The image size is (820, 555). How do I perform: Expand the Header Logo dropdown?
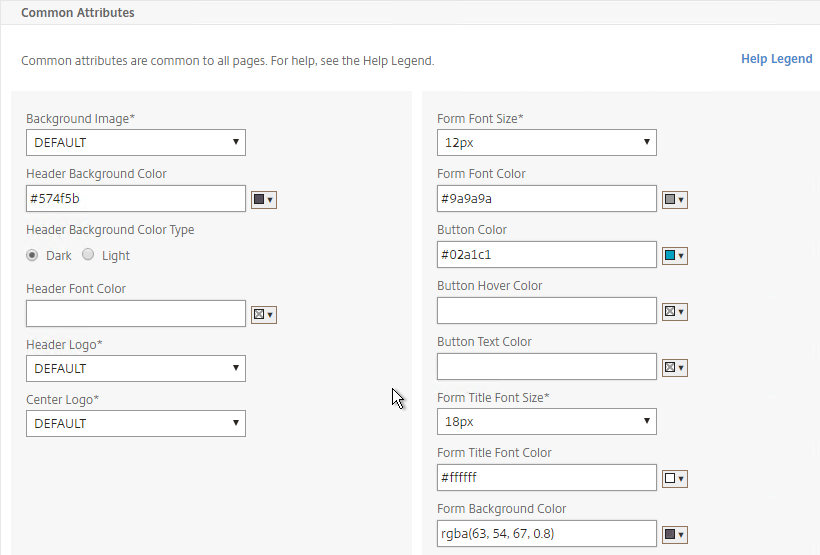pos(136,368)
